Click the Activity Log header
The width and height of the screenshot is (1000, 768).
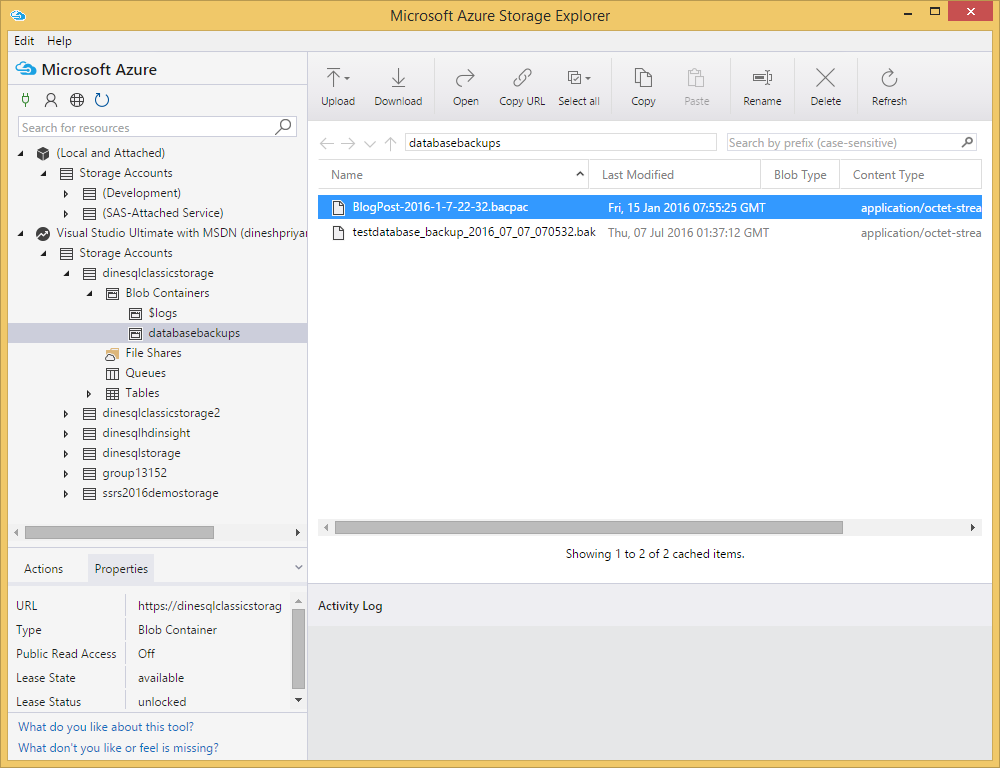[x=350, y=606]
